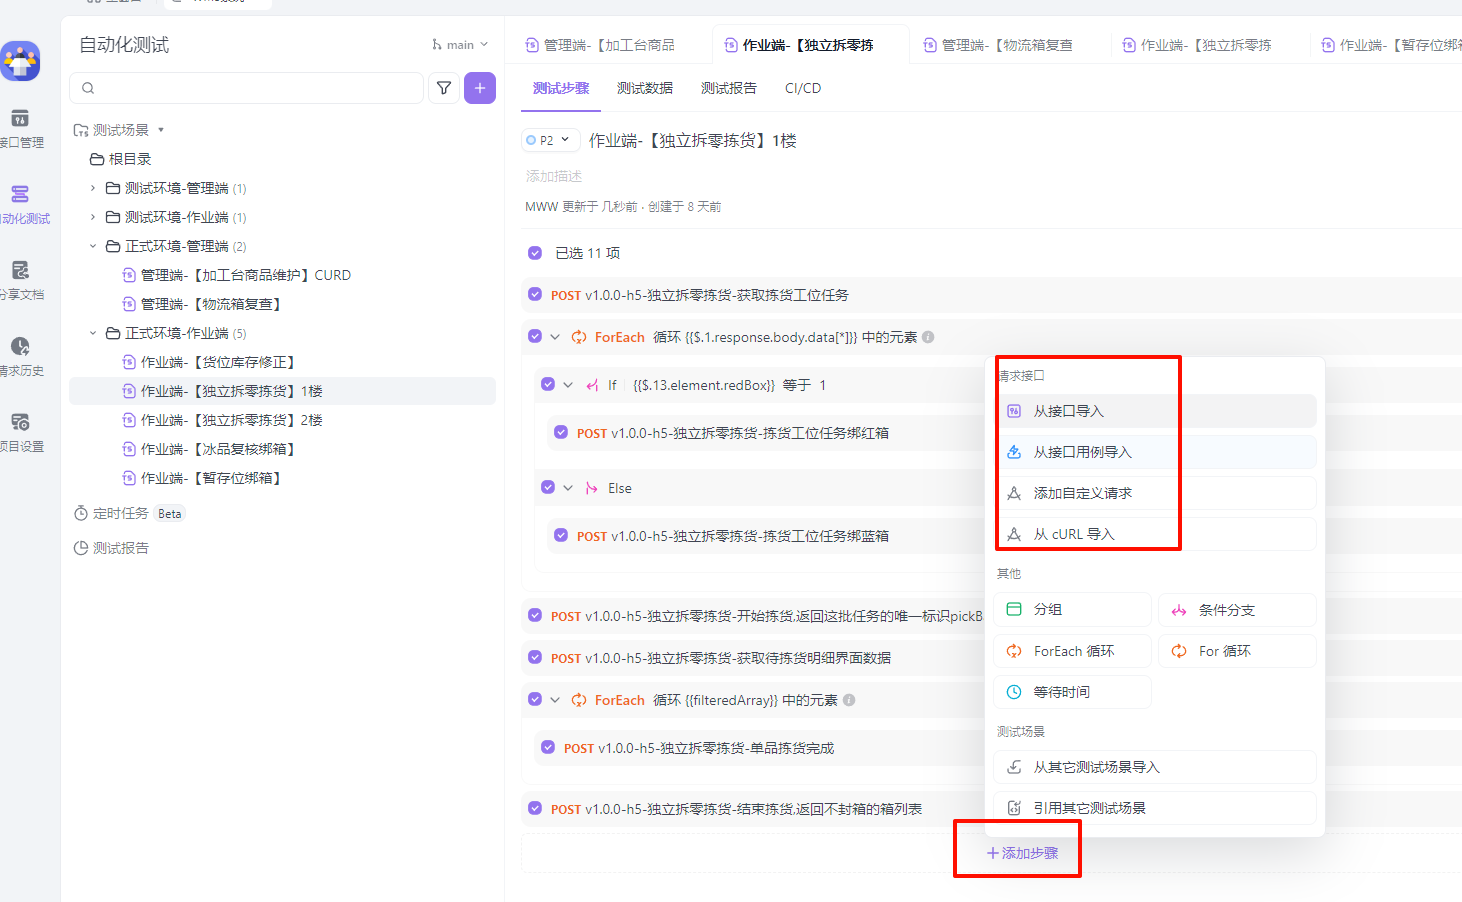Expand the 测试环境-管理端 folder
Image resolution: width=1462 pixels, height=902 pixels.
tap(93, 188)
